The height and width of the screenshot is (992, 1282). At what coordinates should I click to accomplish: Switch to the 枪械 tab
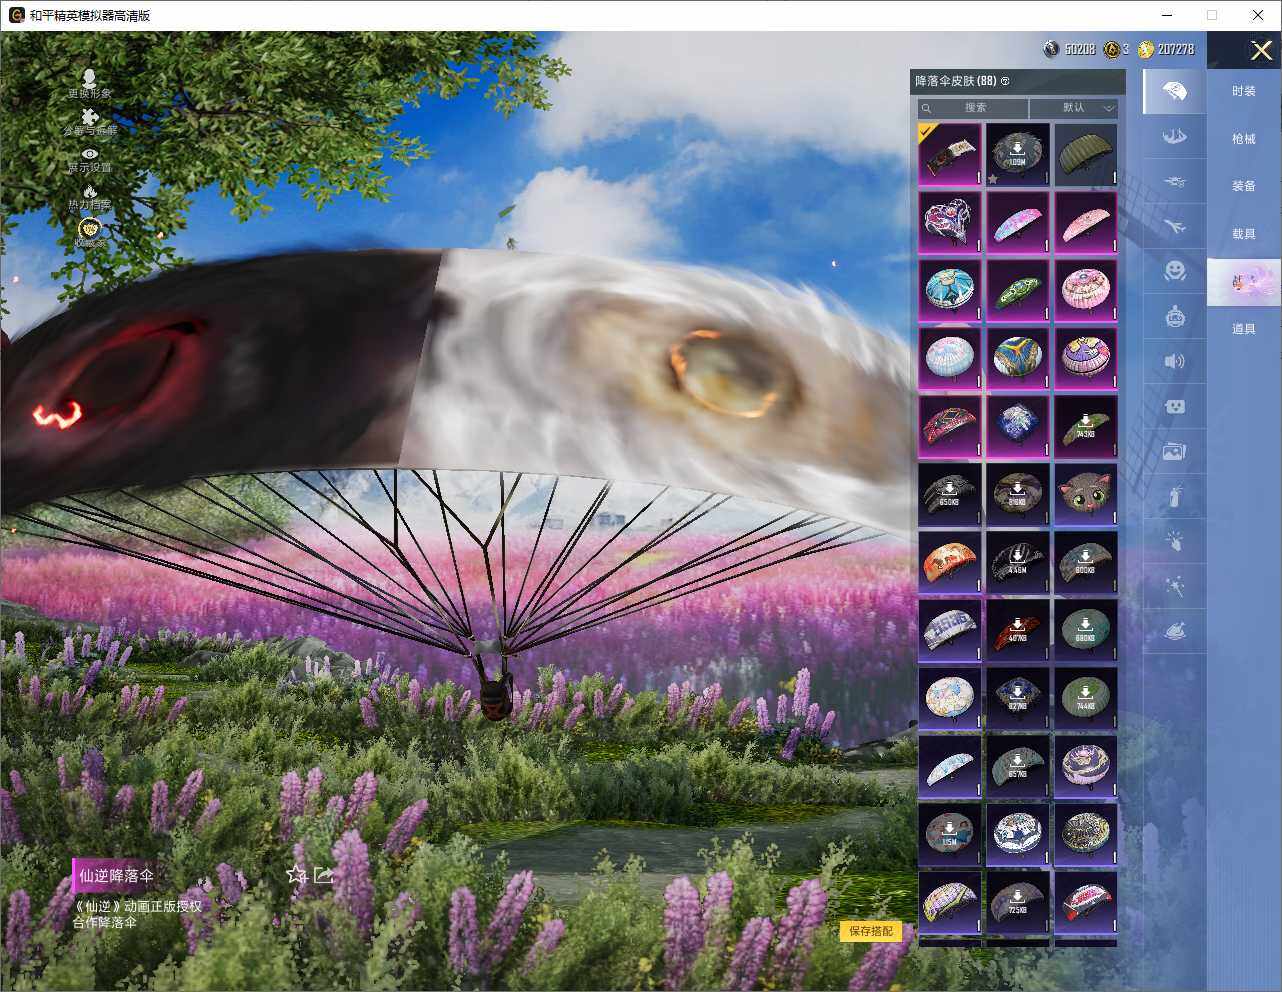click(x=1243, y=139)
